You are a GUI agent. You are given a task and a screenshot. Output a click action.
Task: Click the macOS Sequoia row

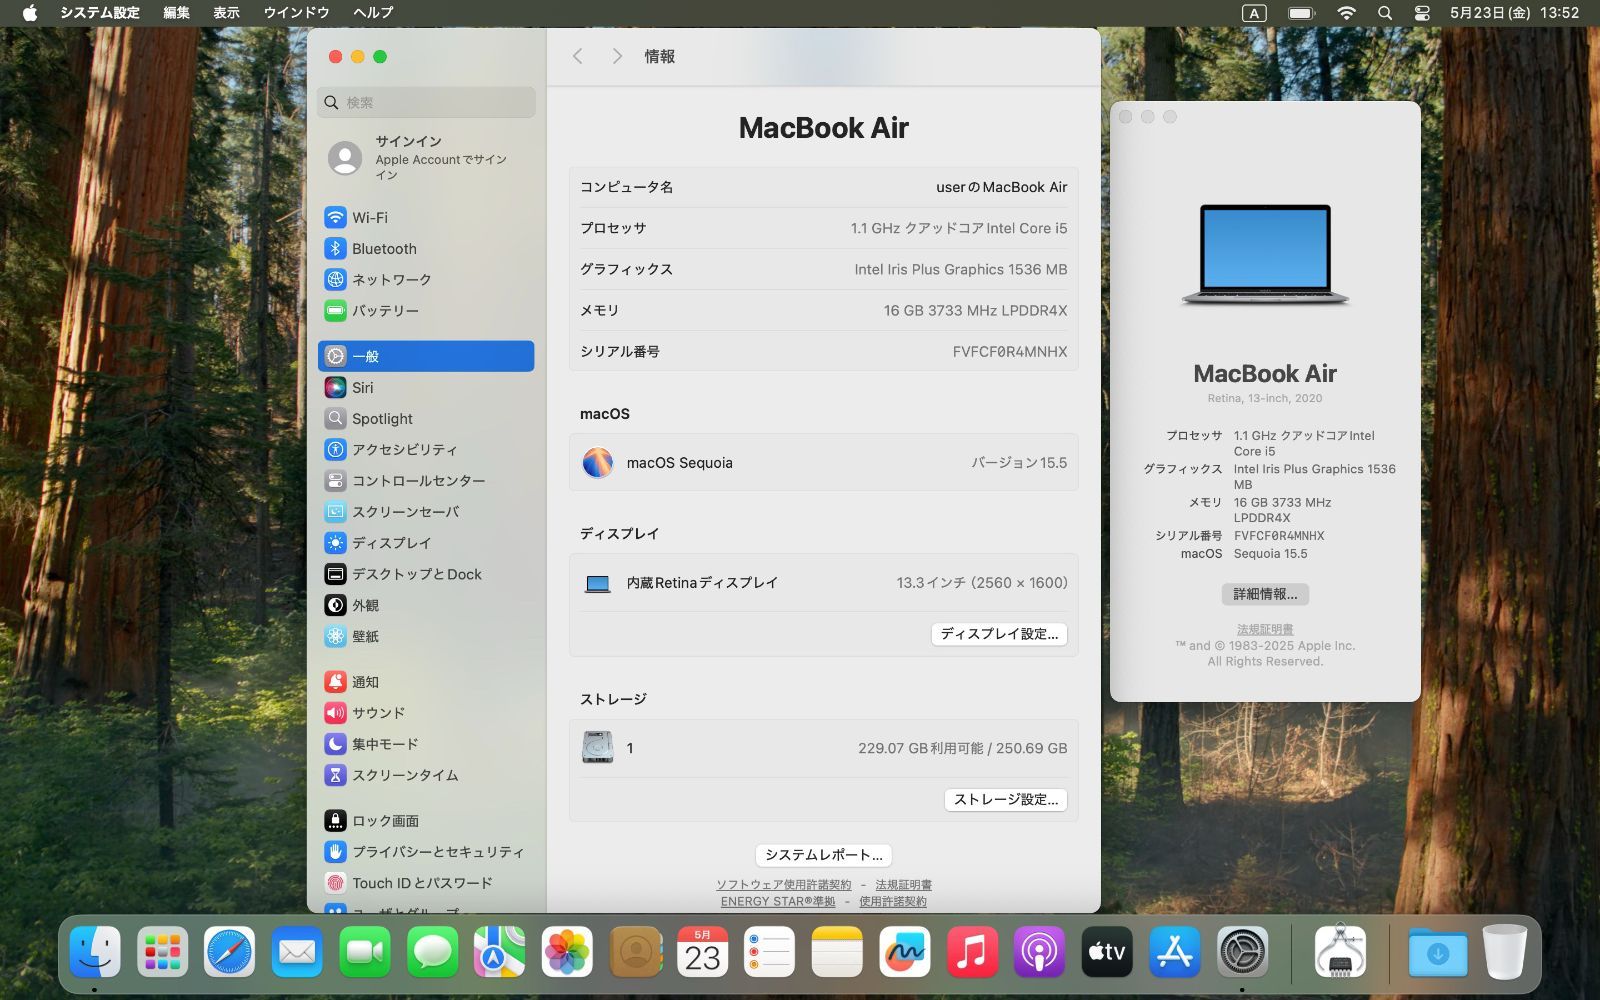(x=823, y=462)
